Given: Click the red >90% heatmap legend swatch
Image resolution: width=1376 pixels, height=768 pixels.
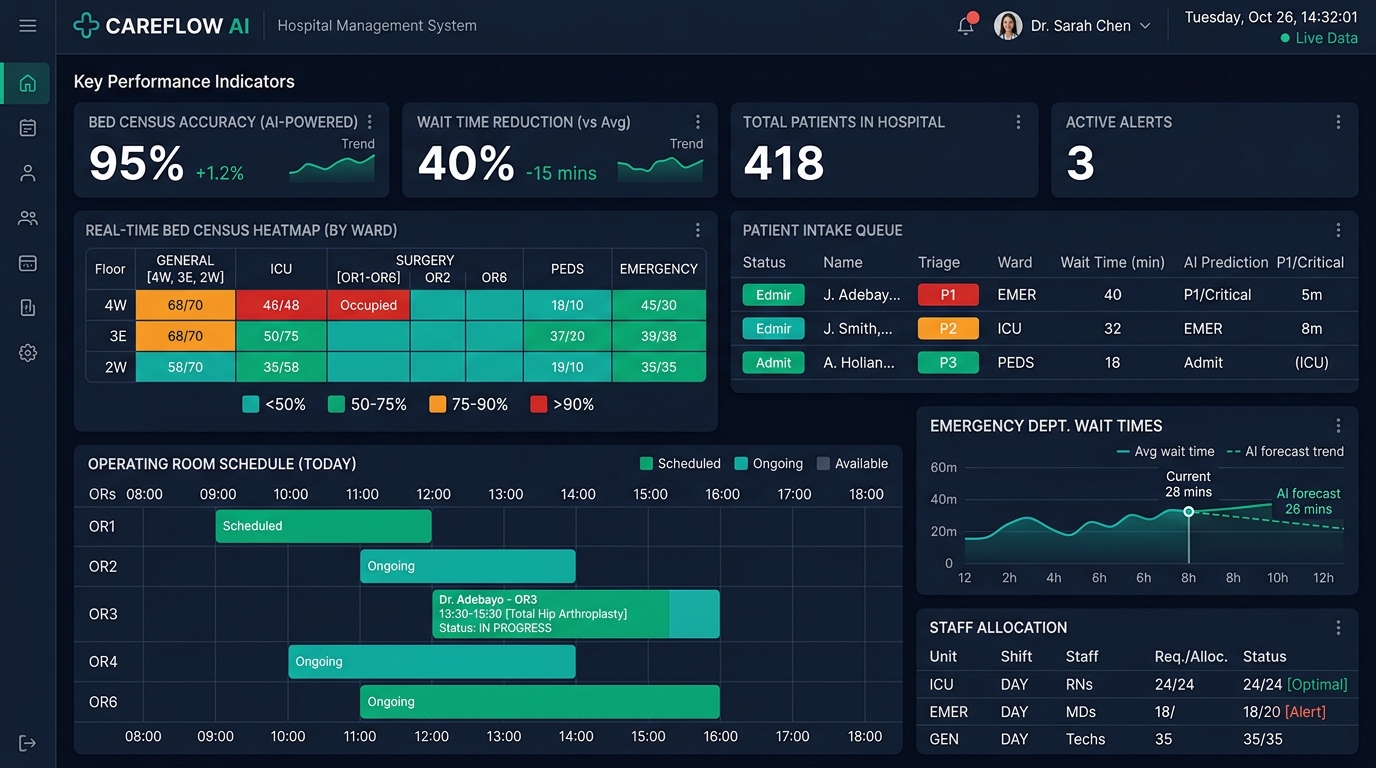Looking at the screenshot, I should [x=538, y=405].
